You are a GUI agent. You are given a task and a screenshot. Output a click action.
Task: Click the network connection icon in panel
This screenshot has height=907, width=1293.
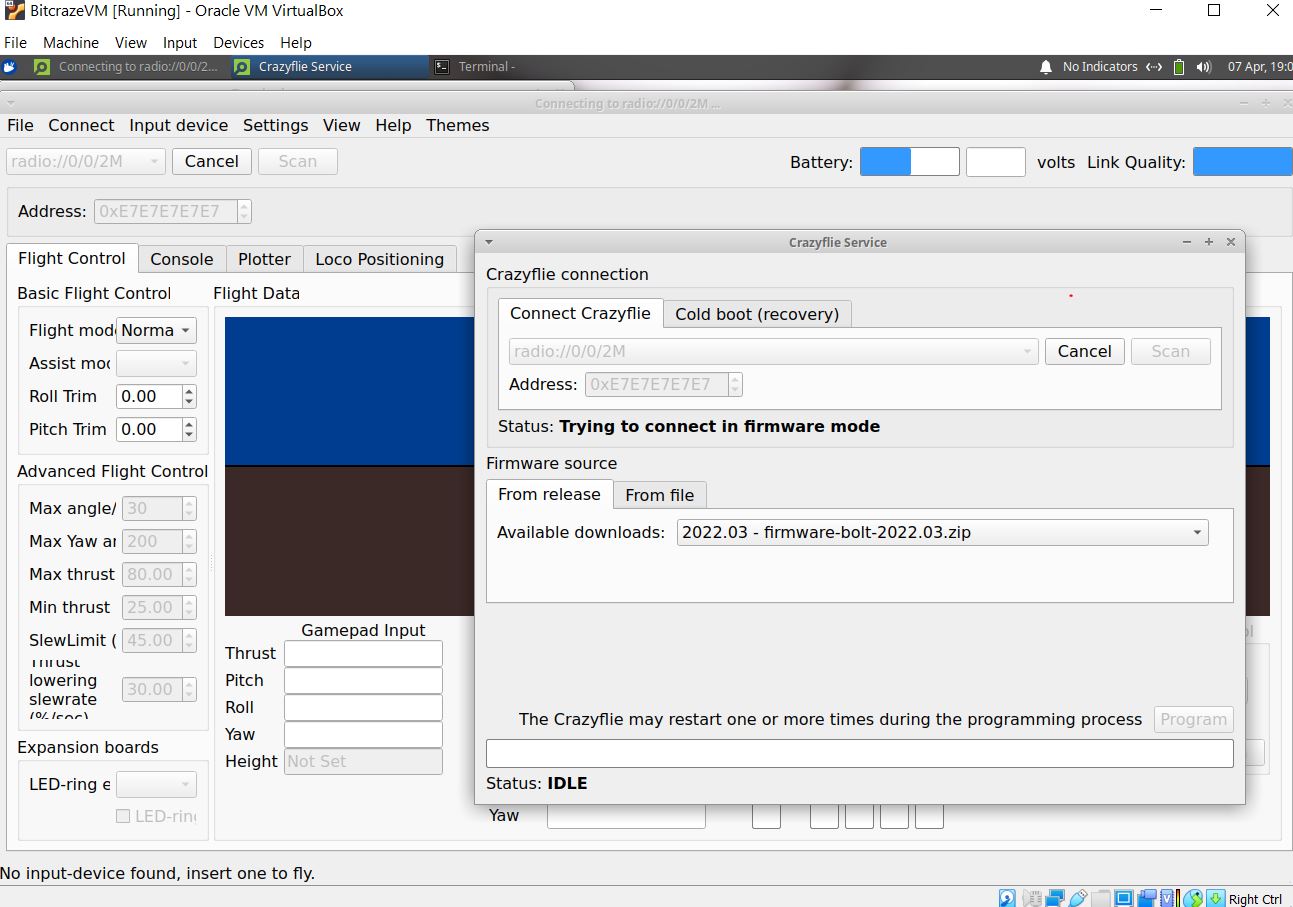point(1154,67)
